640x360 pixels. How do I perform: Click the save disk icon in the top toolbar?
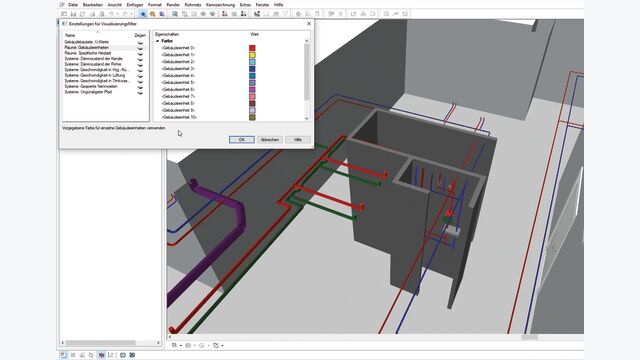point(73,14)
